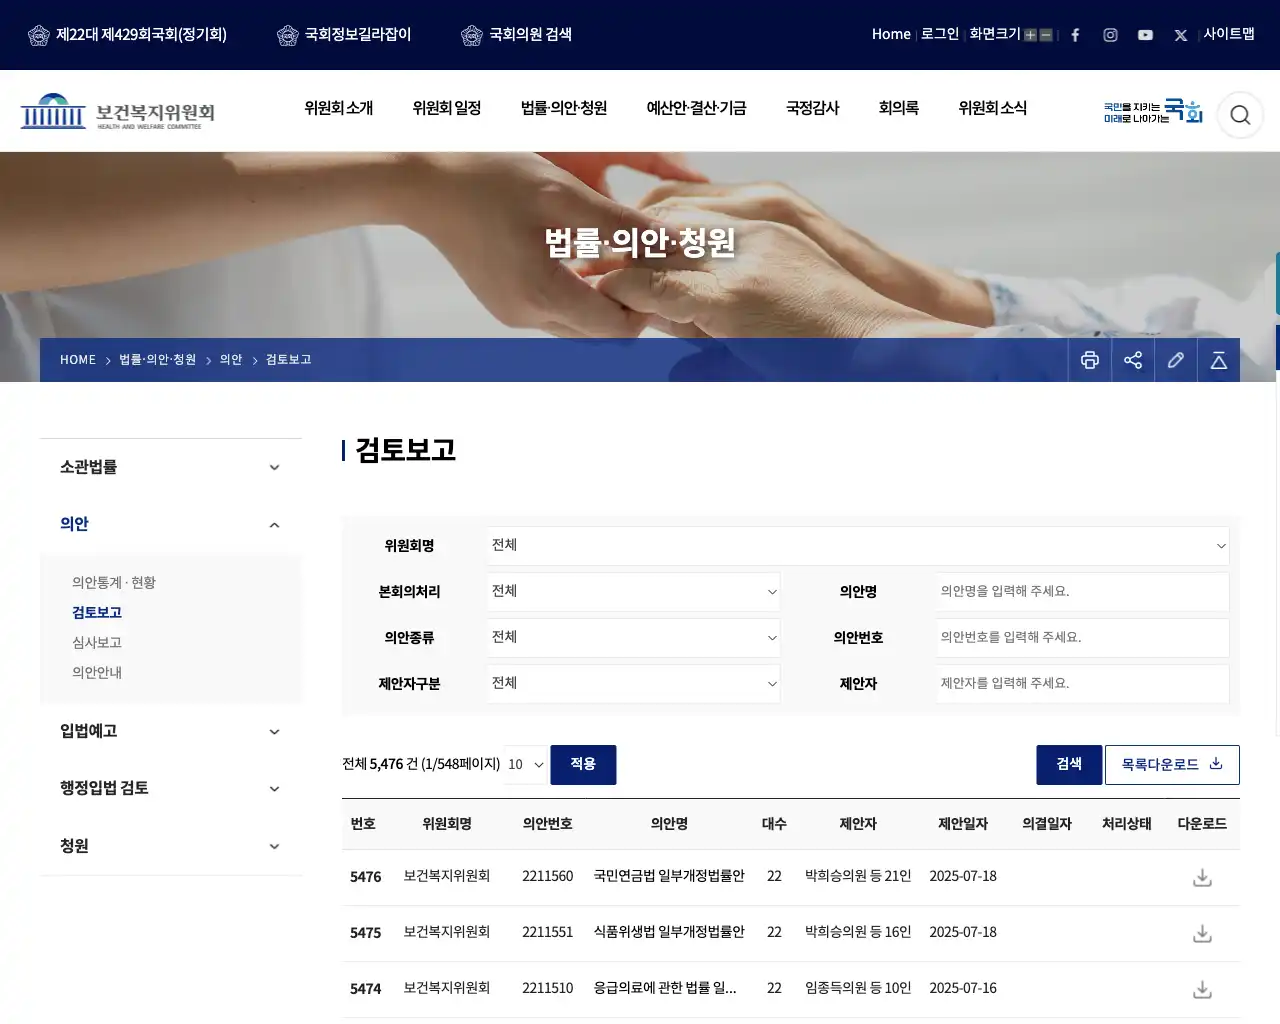Open bill 국민연금법 일부개정법률안

point(669,876)
